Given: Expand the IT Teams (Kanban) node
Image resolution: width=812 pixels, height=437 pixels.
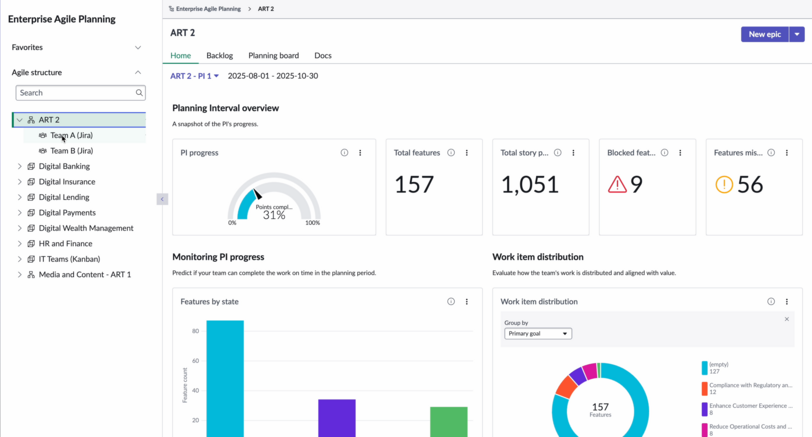Looking at the screenshot, I should [x=19, y=259].
